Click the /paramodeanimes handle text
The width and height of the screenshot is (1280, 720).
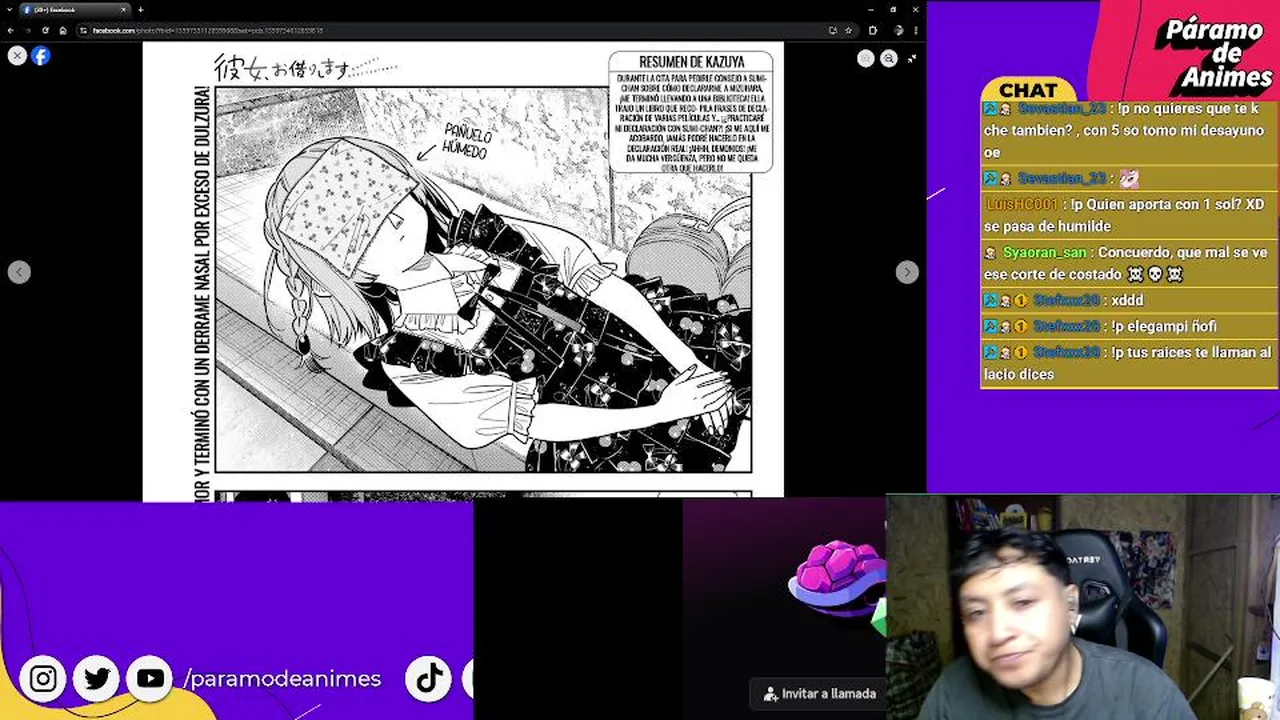[x=283, y=679]
